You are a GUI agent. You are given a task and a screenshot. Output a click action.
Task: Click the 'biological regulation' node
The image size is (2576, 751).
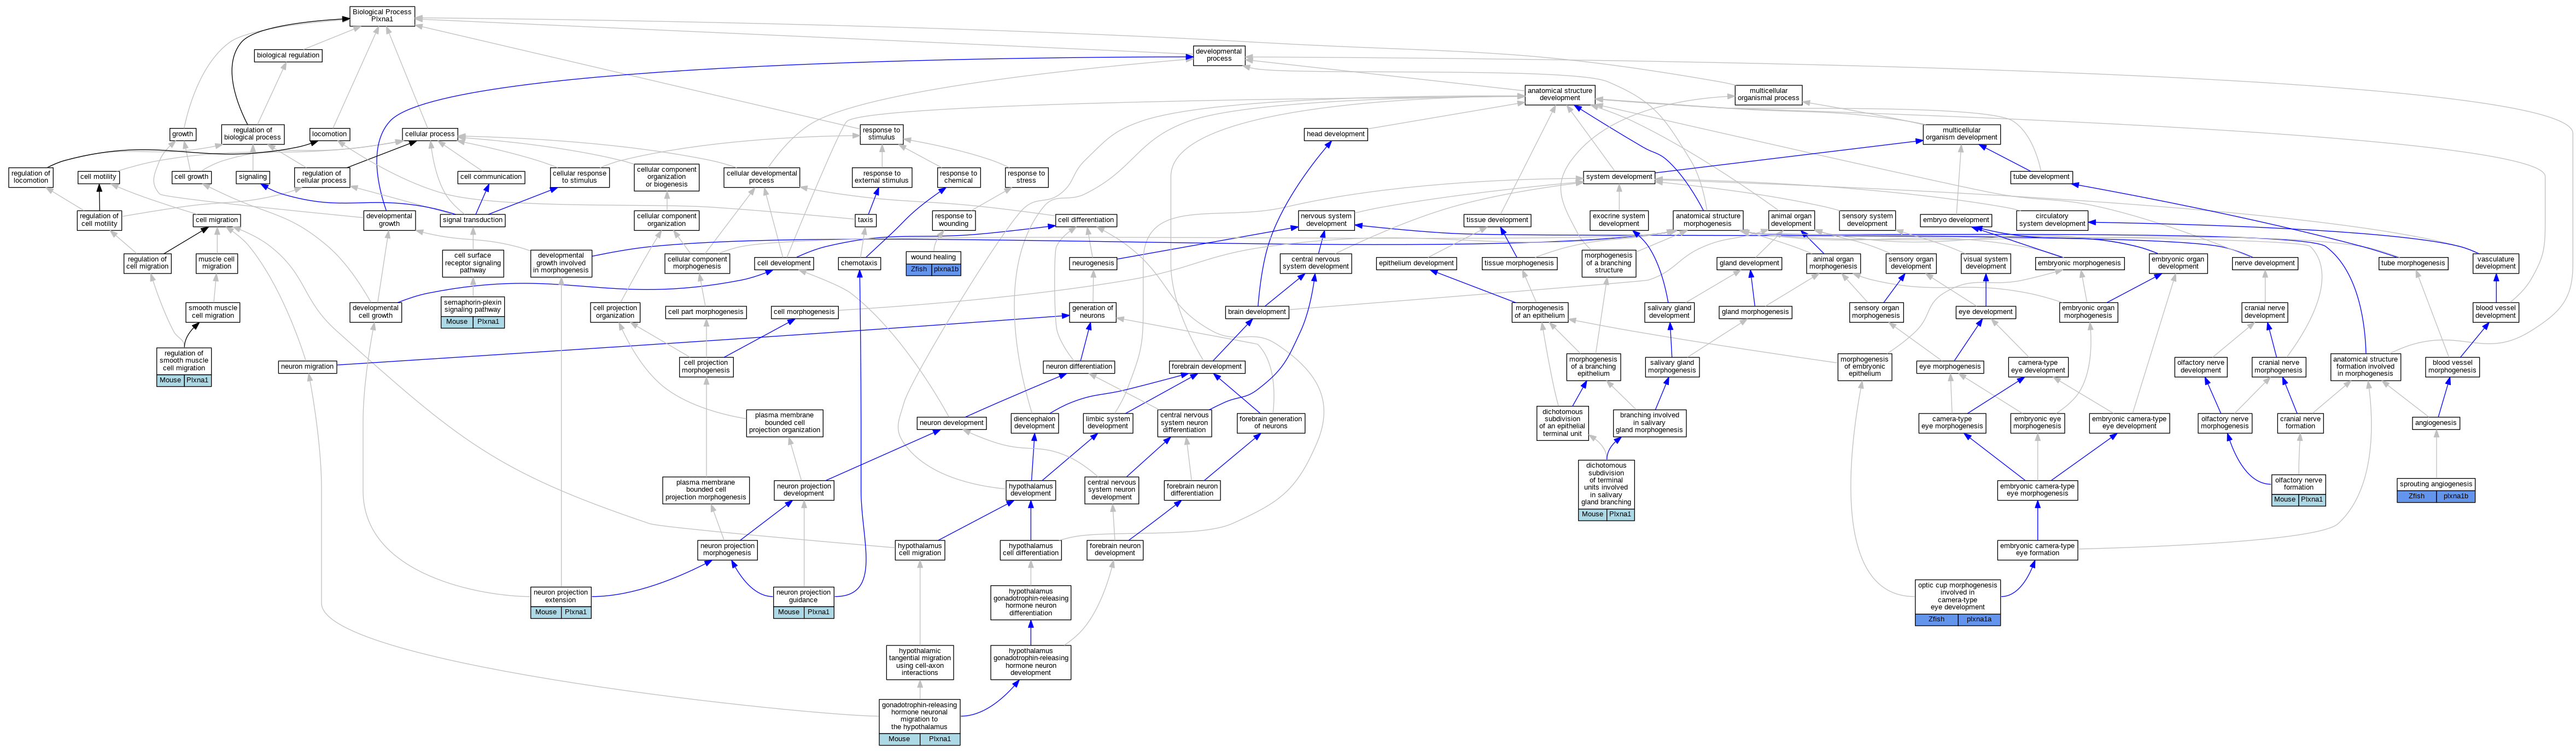pyautogui.click(x=288, y=55)
